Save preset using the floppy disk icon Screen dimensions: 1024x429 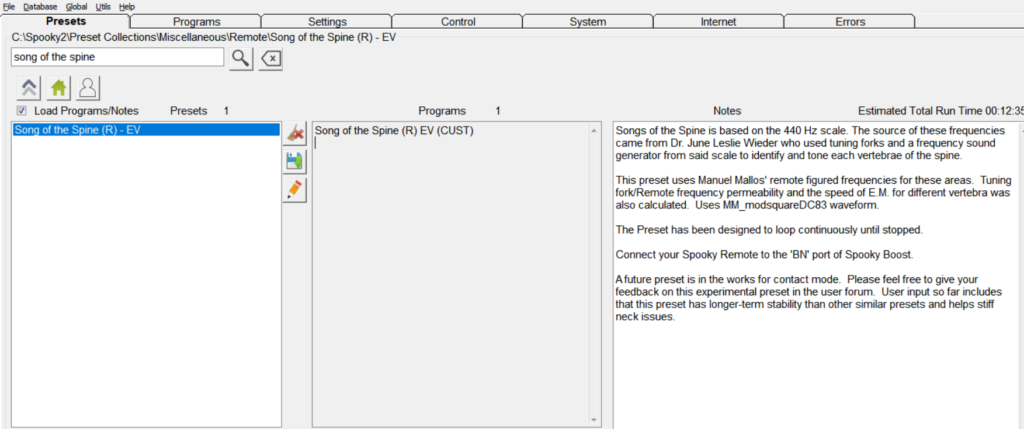tap(295, 161)
